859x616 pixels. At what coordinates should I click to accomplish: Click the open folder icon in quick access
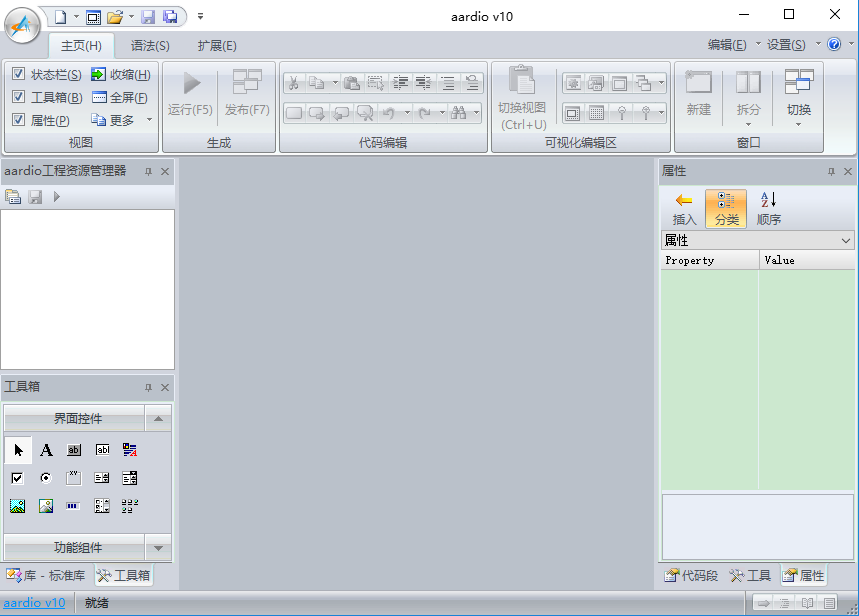click(x=115, y=16)
